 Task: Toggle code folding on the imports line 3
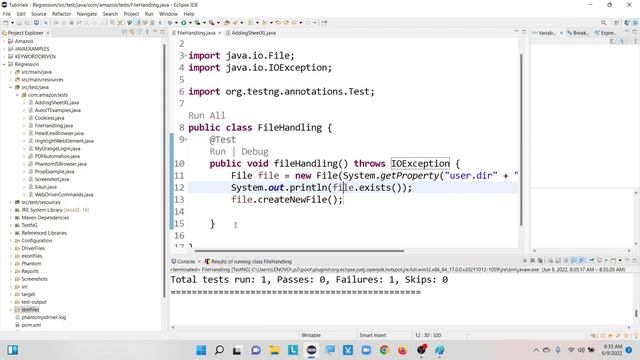click(x=186, y=55)
